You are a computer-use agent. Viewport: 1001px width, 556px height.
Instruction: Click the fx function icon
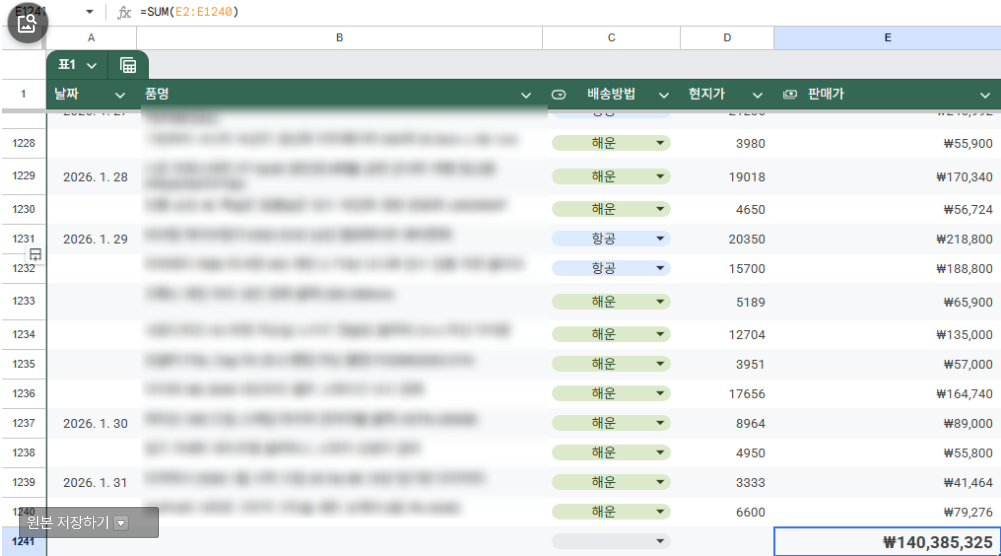(124, 12)
